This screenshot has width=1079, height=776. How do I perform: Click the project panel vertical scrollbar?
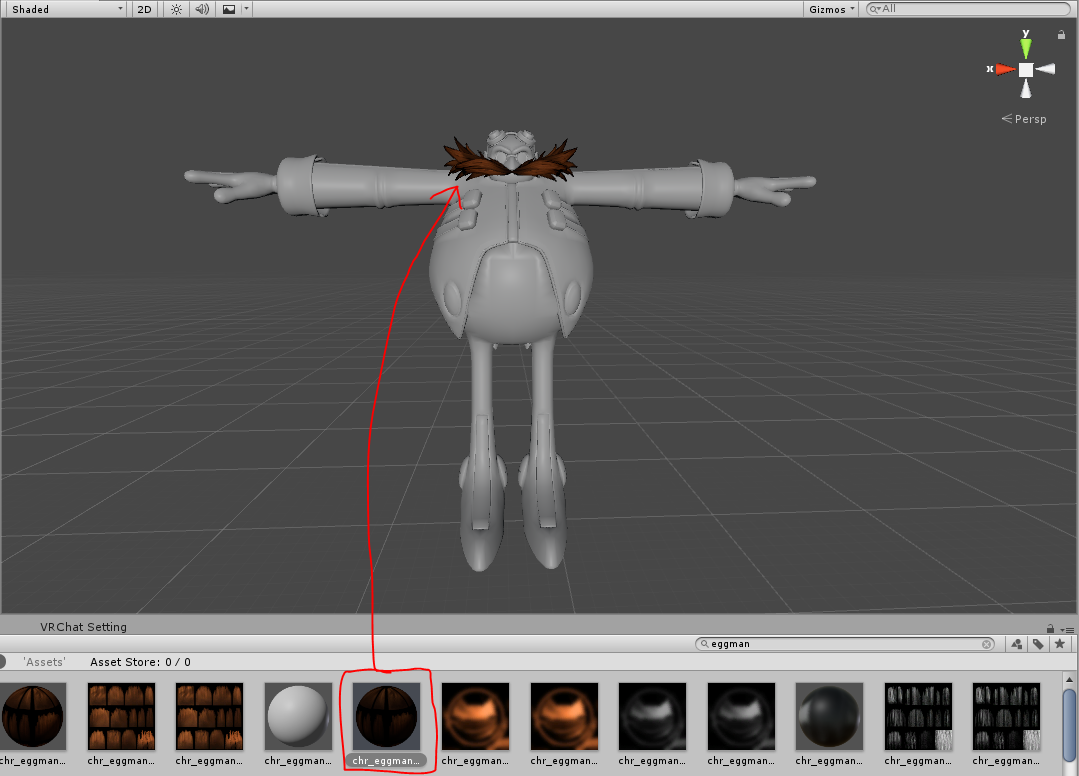coord(1069,724)
